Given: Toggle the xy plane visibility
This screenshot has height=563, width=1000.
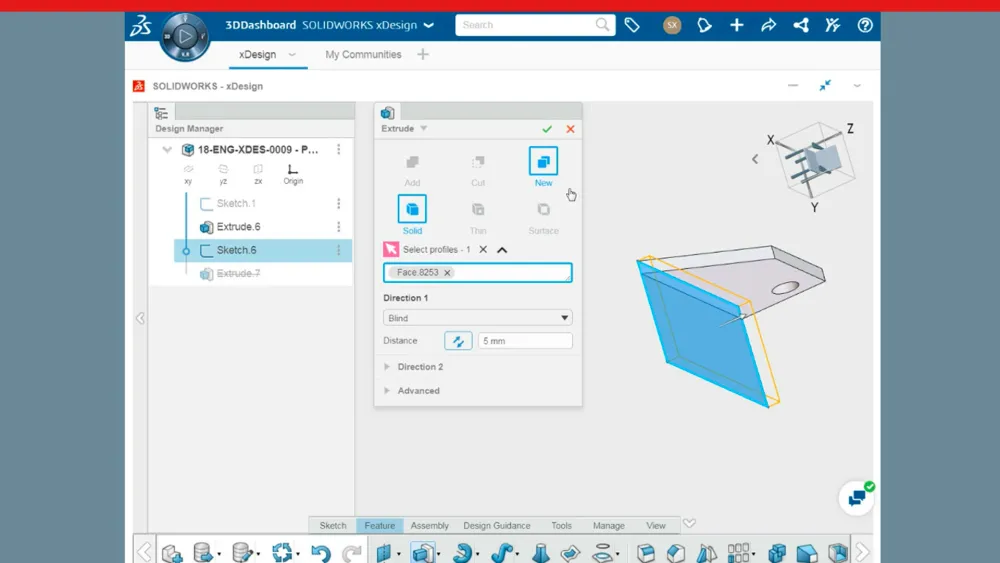Looking at the screenshot, I should [x=188, y=174].
